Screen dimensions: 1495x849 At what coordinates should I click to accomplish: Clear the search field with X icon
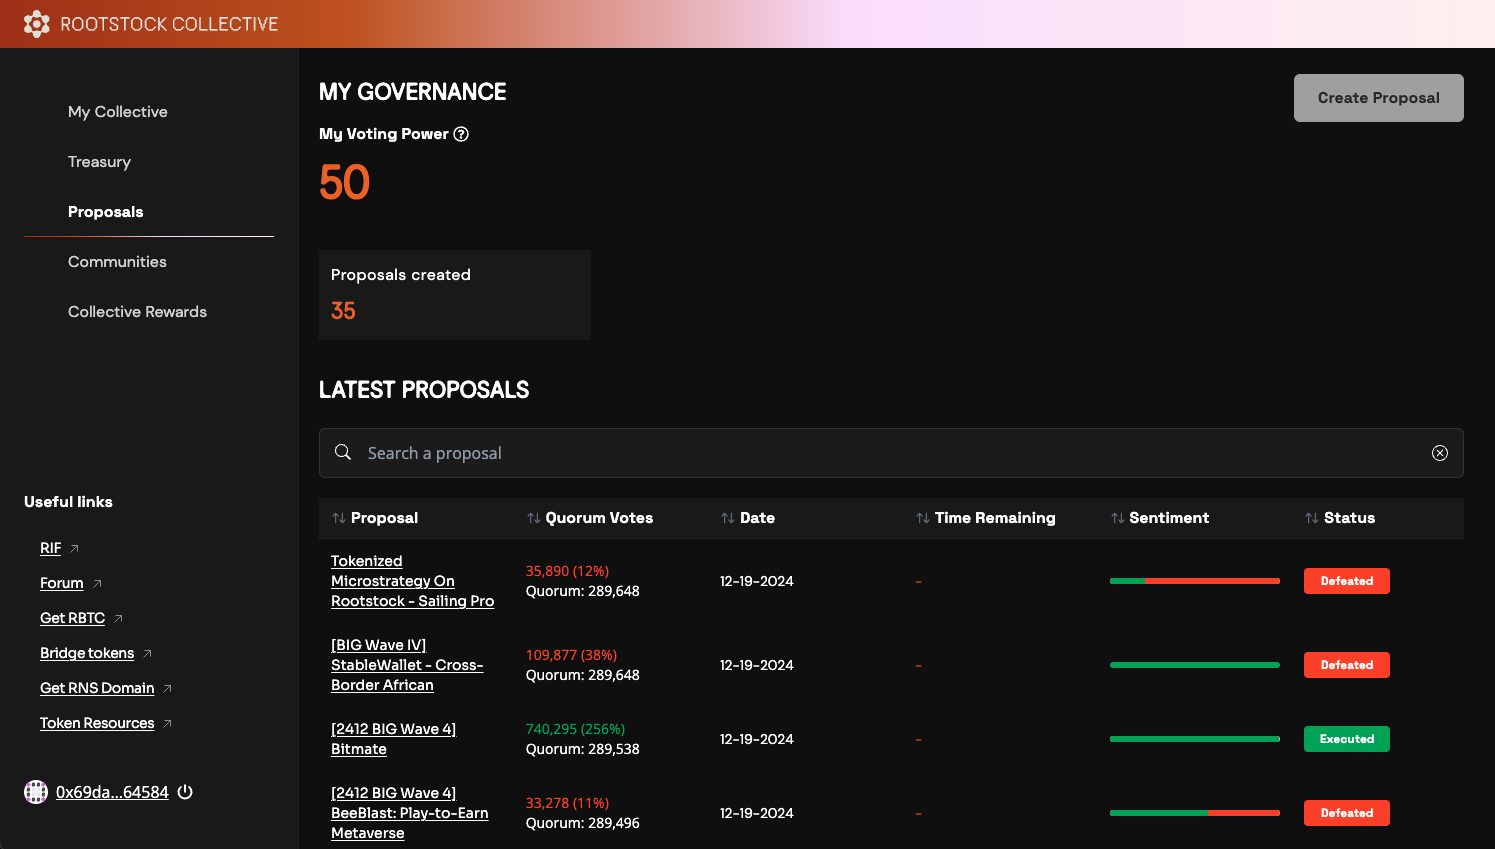pyautogui.click(x=1440, y=453)
